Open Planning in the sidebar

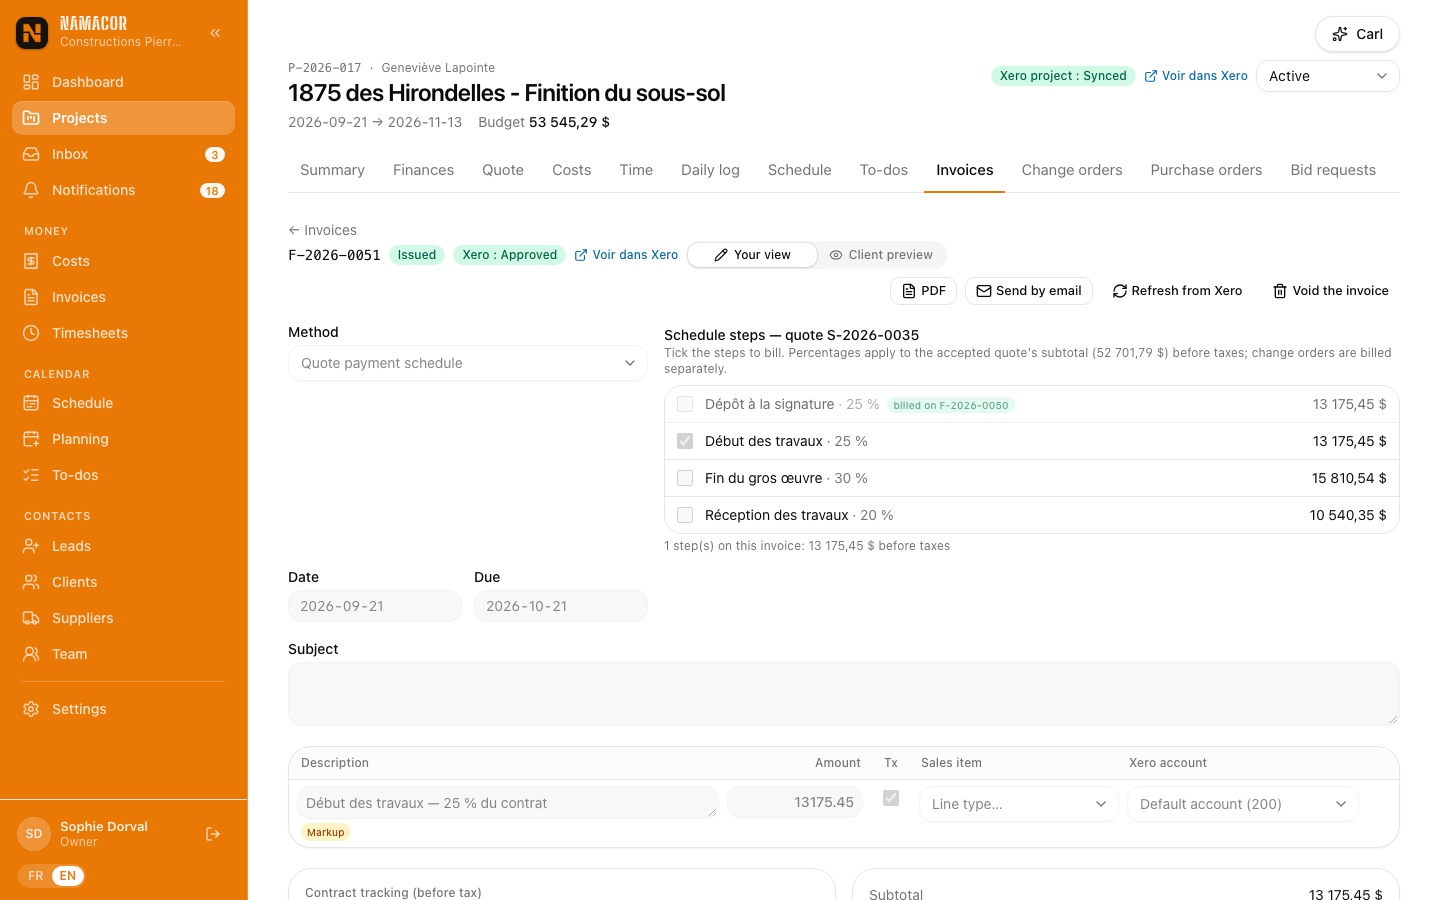123,439
